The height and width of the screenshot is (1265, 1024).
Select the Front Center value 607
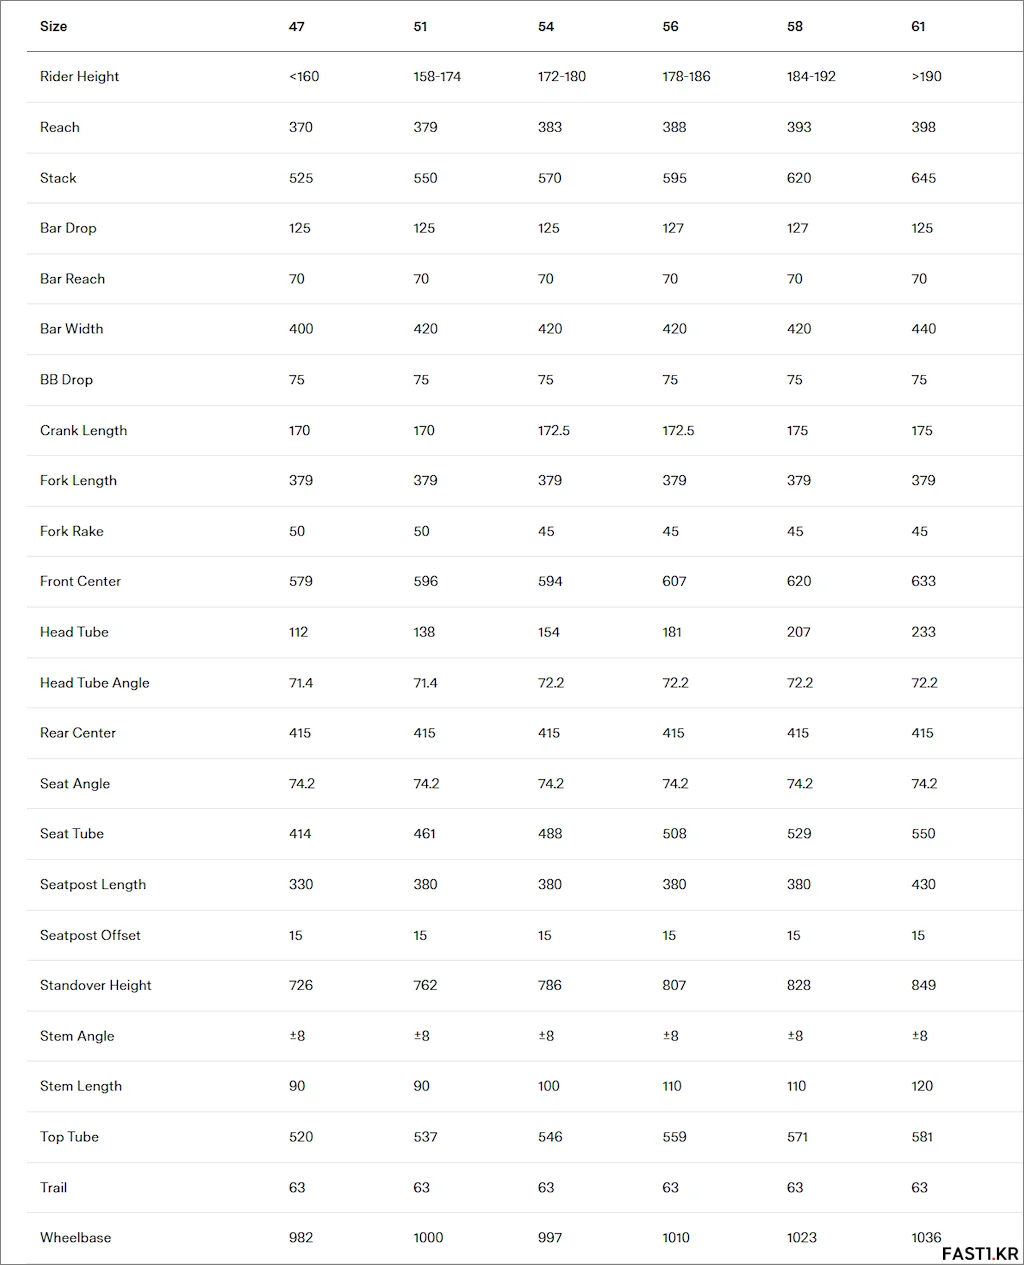tap(675, 581)
